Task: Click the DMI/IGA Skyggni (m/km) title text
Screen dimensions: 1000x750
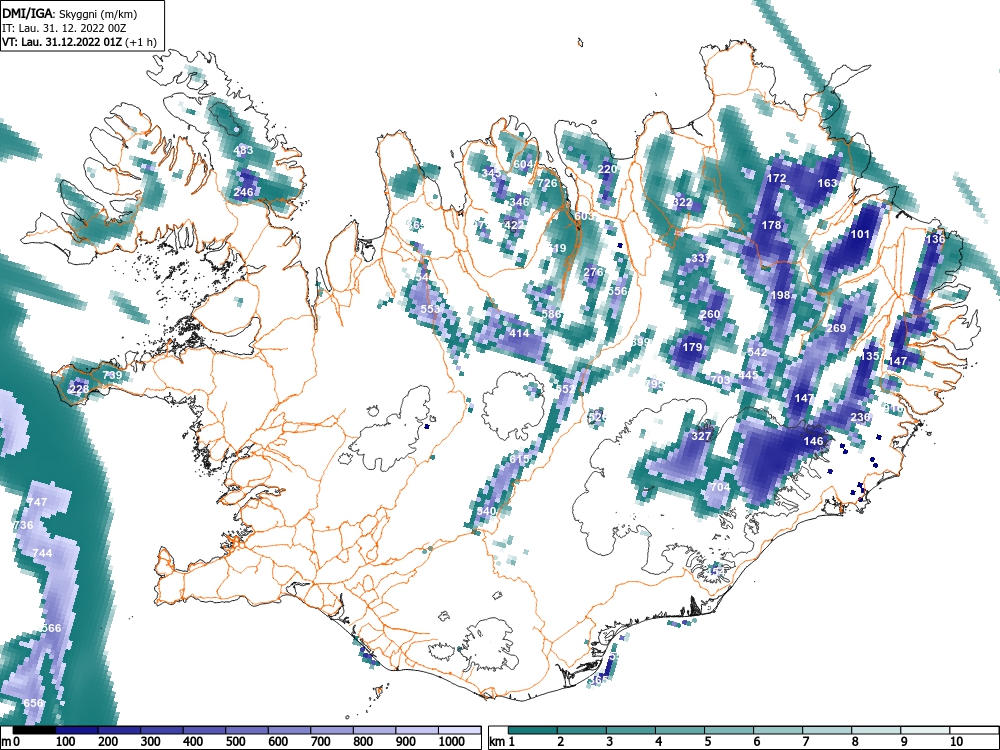Action: click(69, 13)
